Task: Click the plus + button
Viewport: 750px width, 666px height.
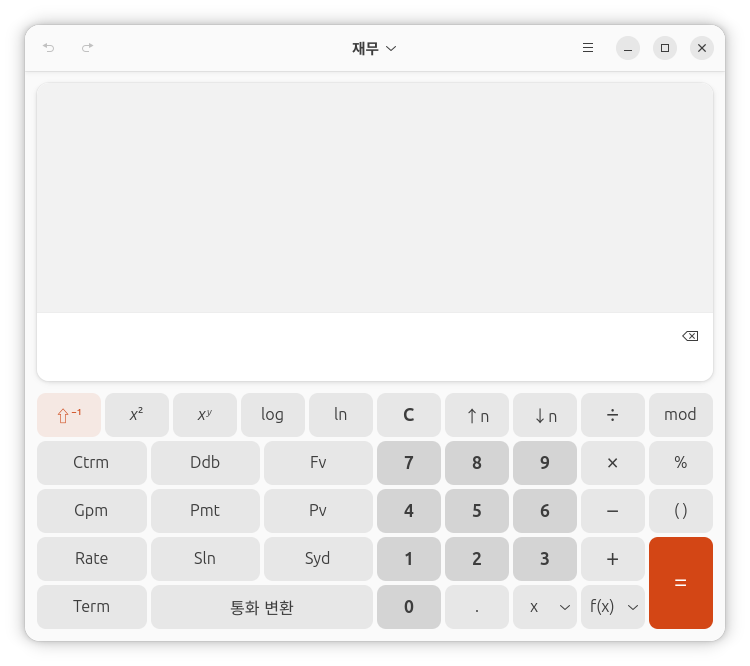Action: click(612, 558)
